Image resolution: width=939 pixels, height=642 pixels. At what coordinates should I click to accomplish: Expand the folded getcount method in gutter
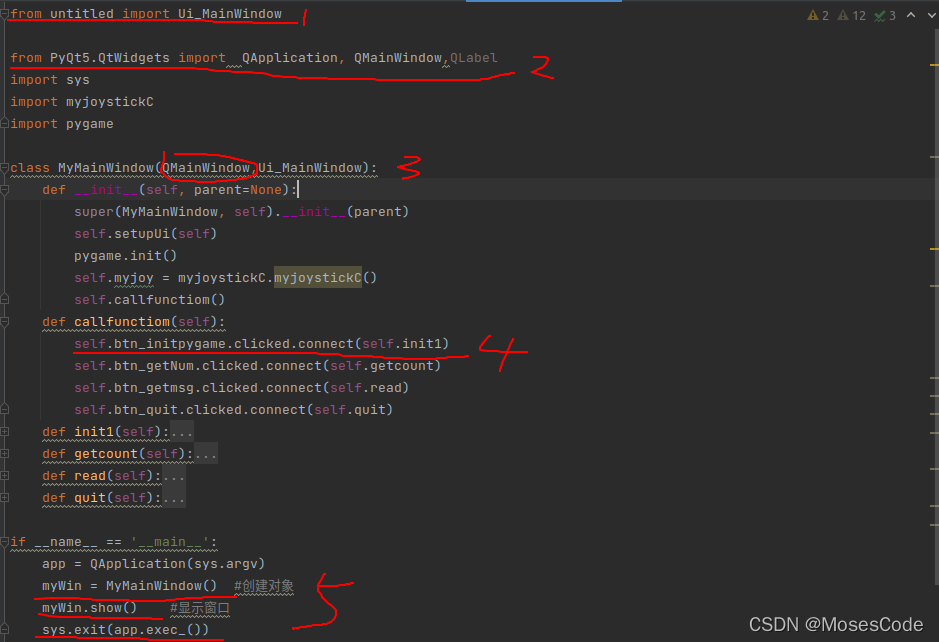click(x=4, y=454)
